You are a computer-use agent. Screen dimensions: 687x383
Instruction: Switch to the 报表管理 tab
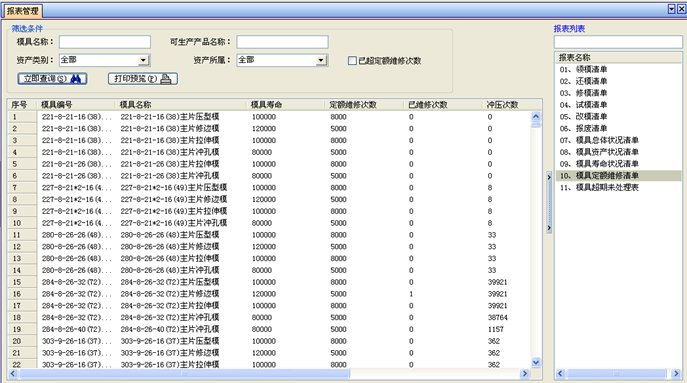click(22, 11)
